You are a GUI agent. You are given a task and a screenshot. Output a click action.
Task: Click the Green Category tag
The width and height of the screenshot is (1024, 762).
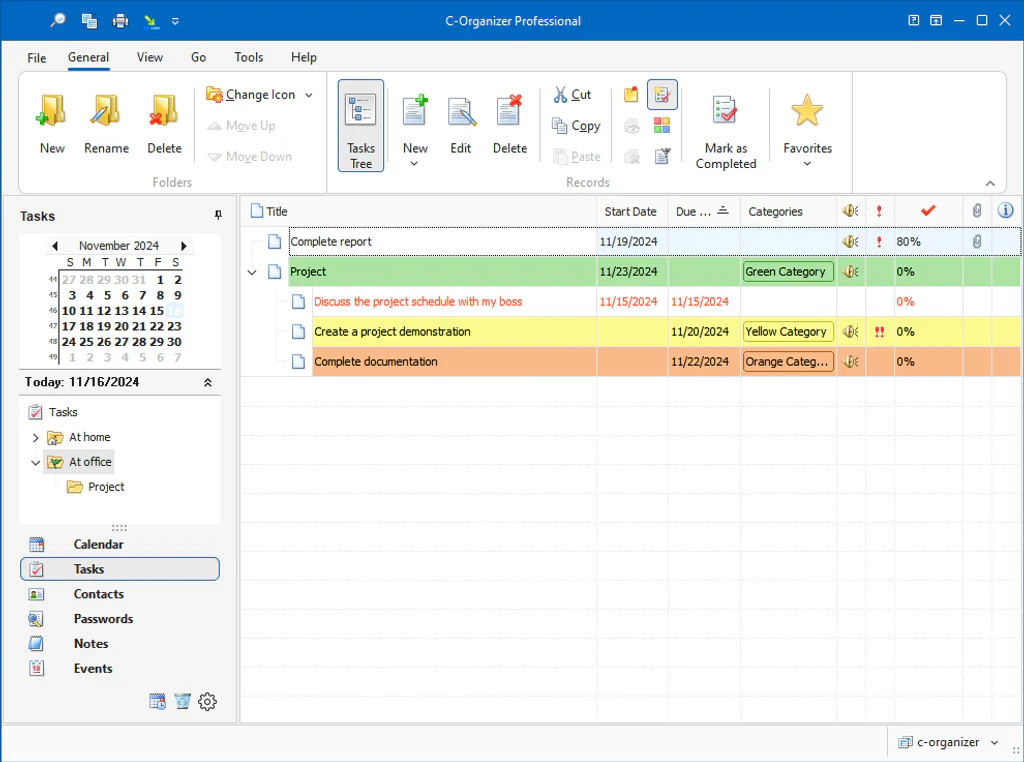click(788, 272)
